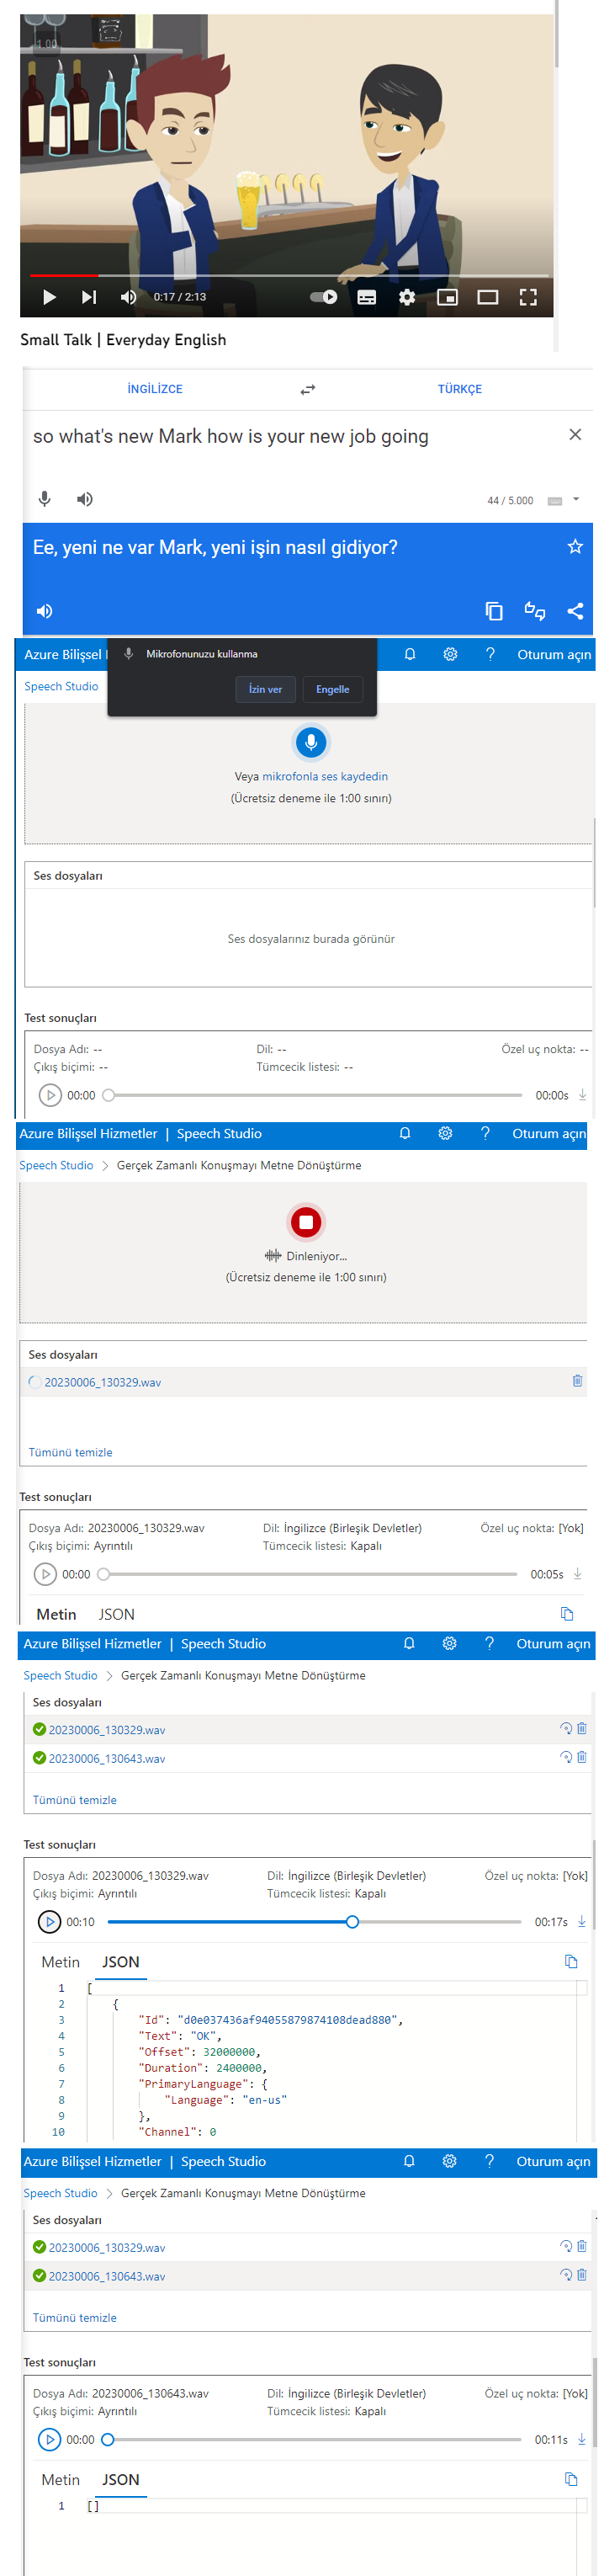Start voice input with the Translate microphone icon

46,499
